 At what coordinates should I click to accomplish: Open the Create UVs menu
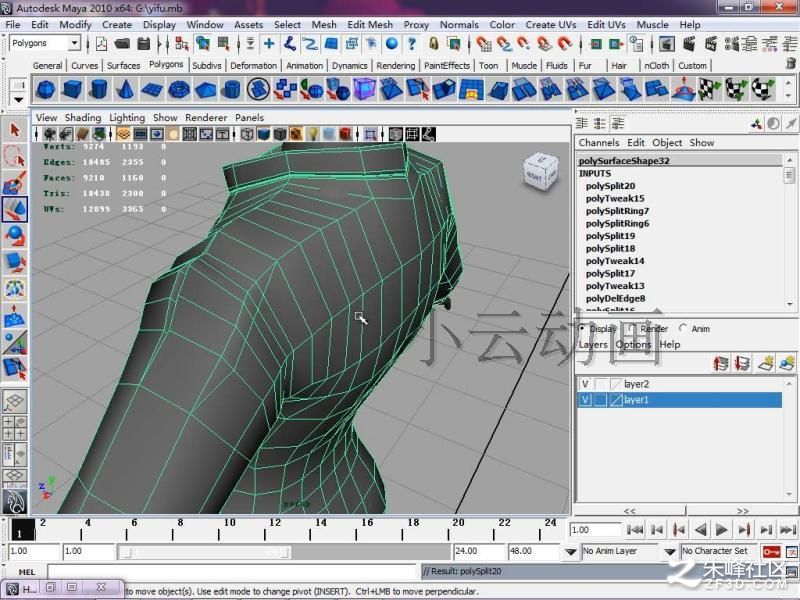click(551, 24)
